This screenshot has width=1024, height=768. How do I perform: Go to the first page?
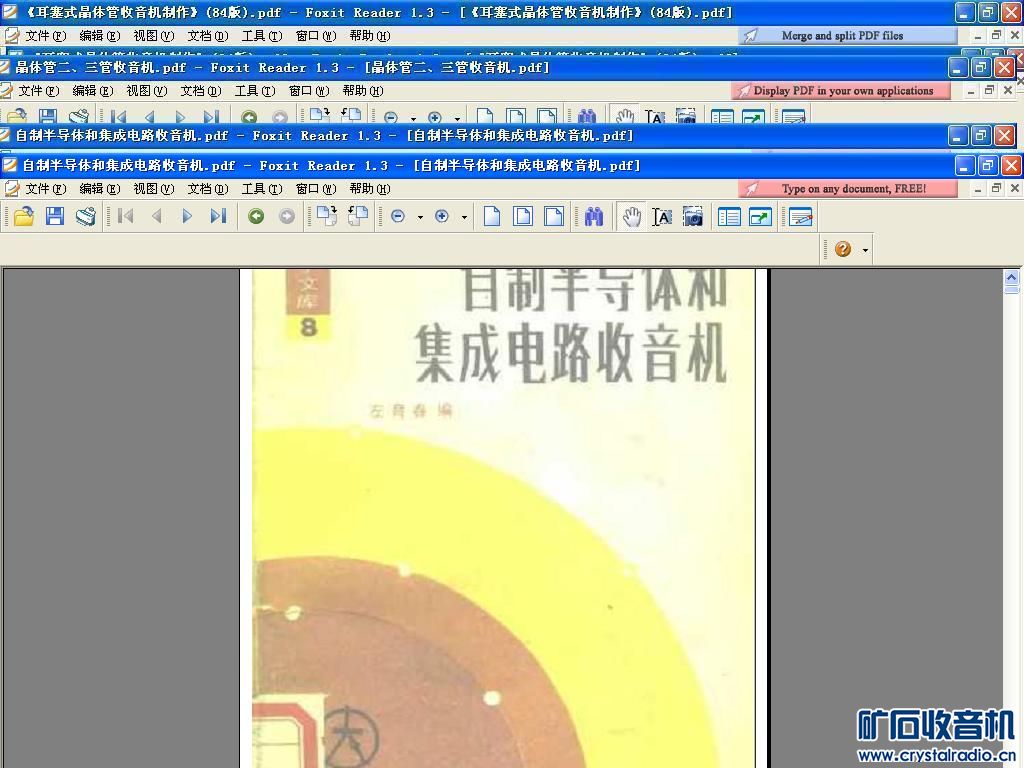point(126,216)
